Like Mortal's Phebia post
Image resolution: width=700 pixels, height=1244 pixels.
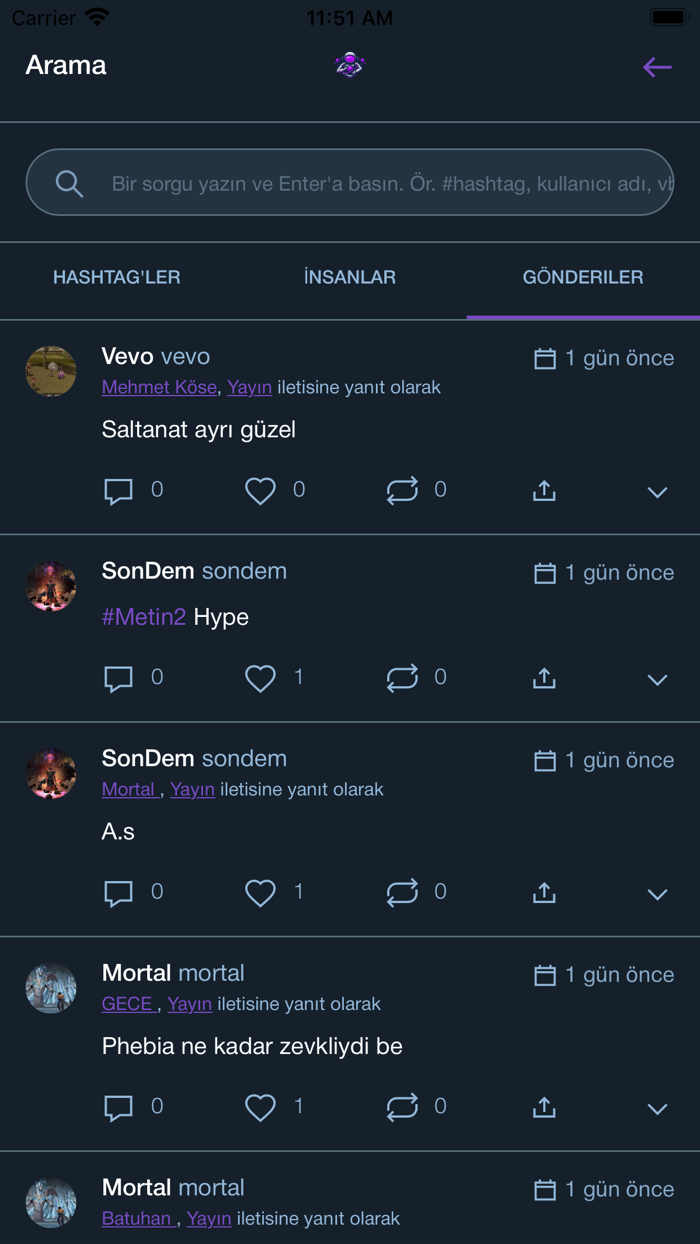(260, 1107)
